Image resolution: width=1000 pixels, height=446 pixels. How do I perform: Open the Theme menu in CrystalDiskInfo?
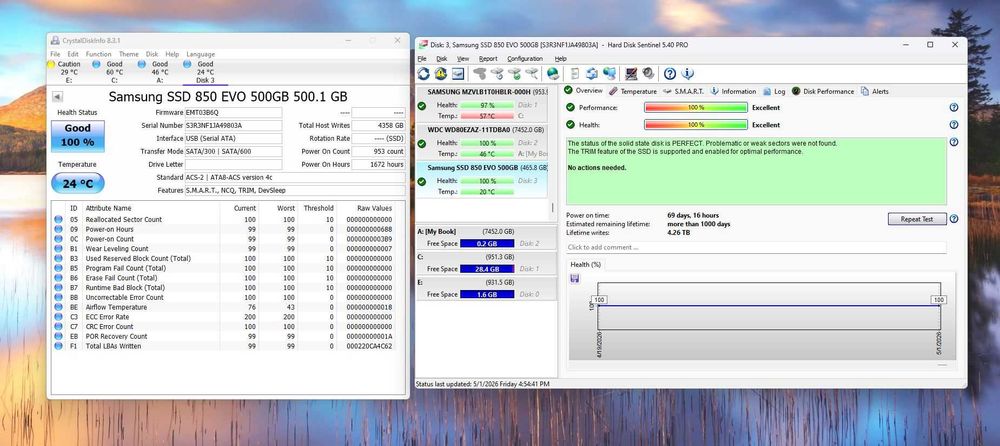[128, 54]
